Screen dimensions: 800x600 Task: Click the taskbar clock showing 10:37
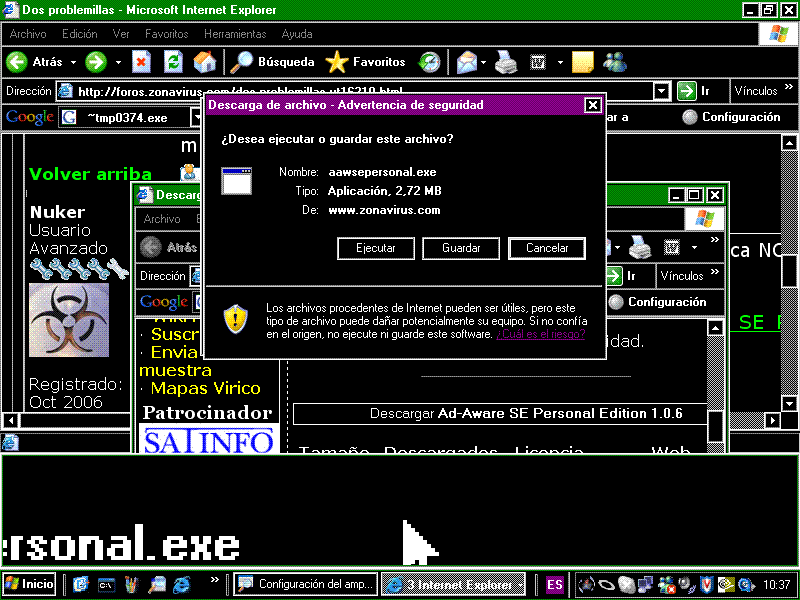point(776,585)
